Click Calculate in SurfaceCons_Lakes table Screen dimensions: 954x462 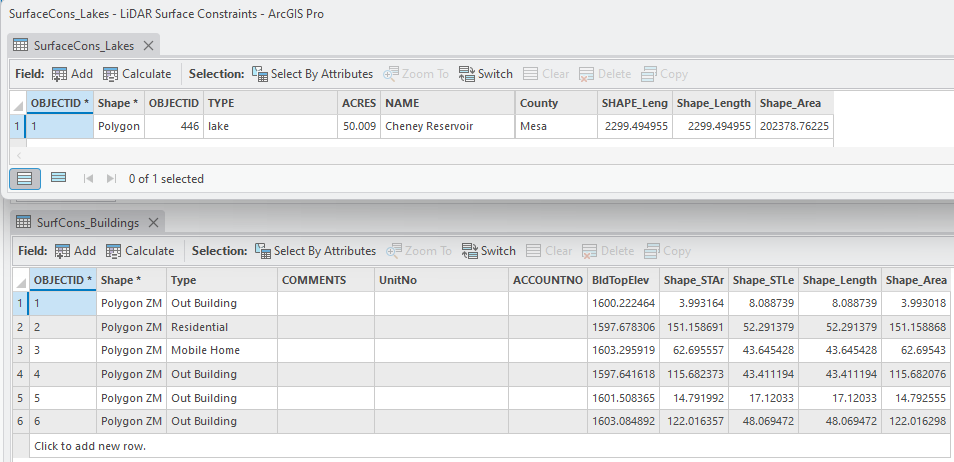click(137, 74)
